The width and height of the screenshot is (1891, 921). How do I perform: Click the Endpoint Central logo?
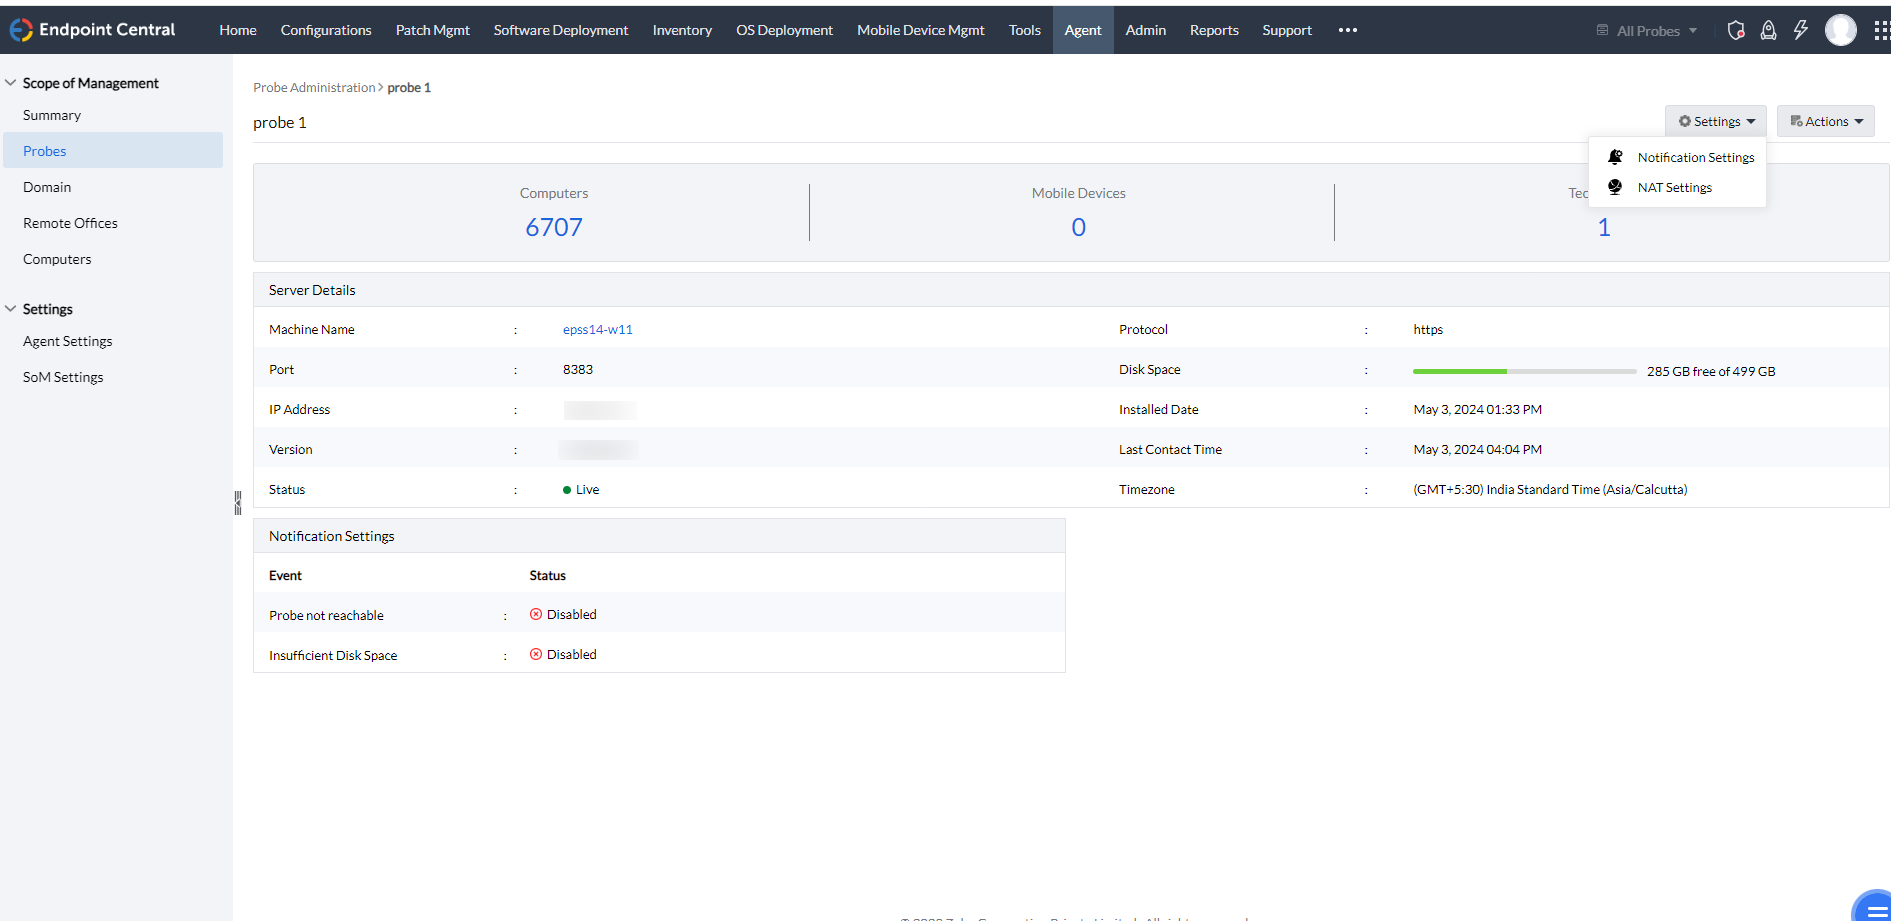(x=93, y=30)
